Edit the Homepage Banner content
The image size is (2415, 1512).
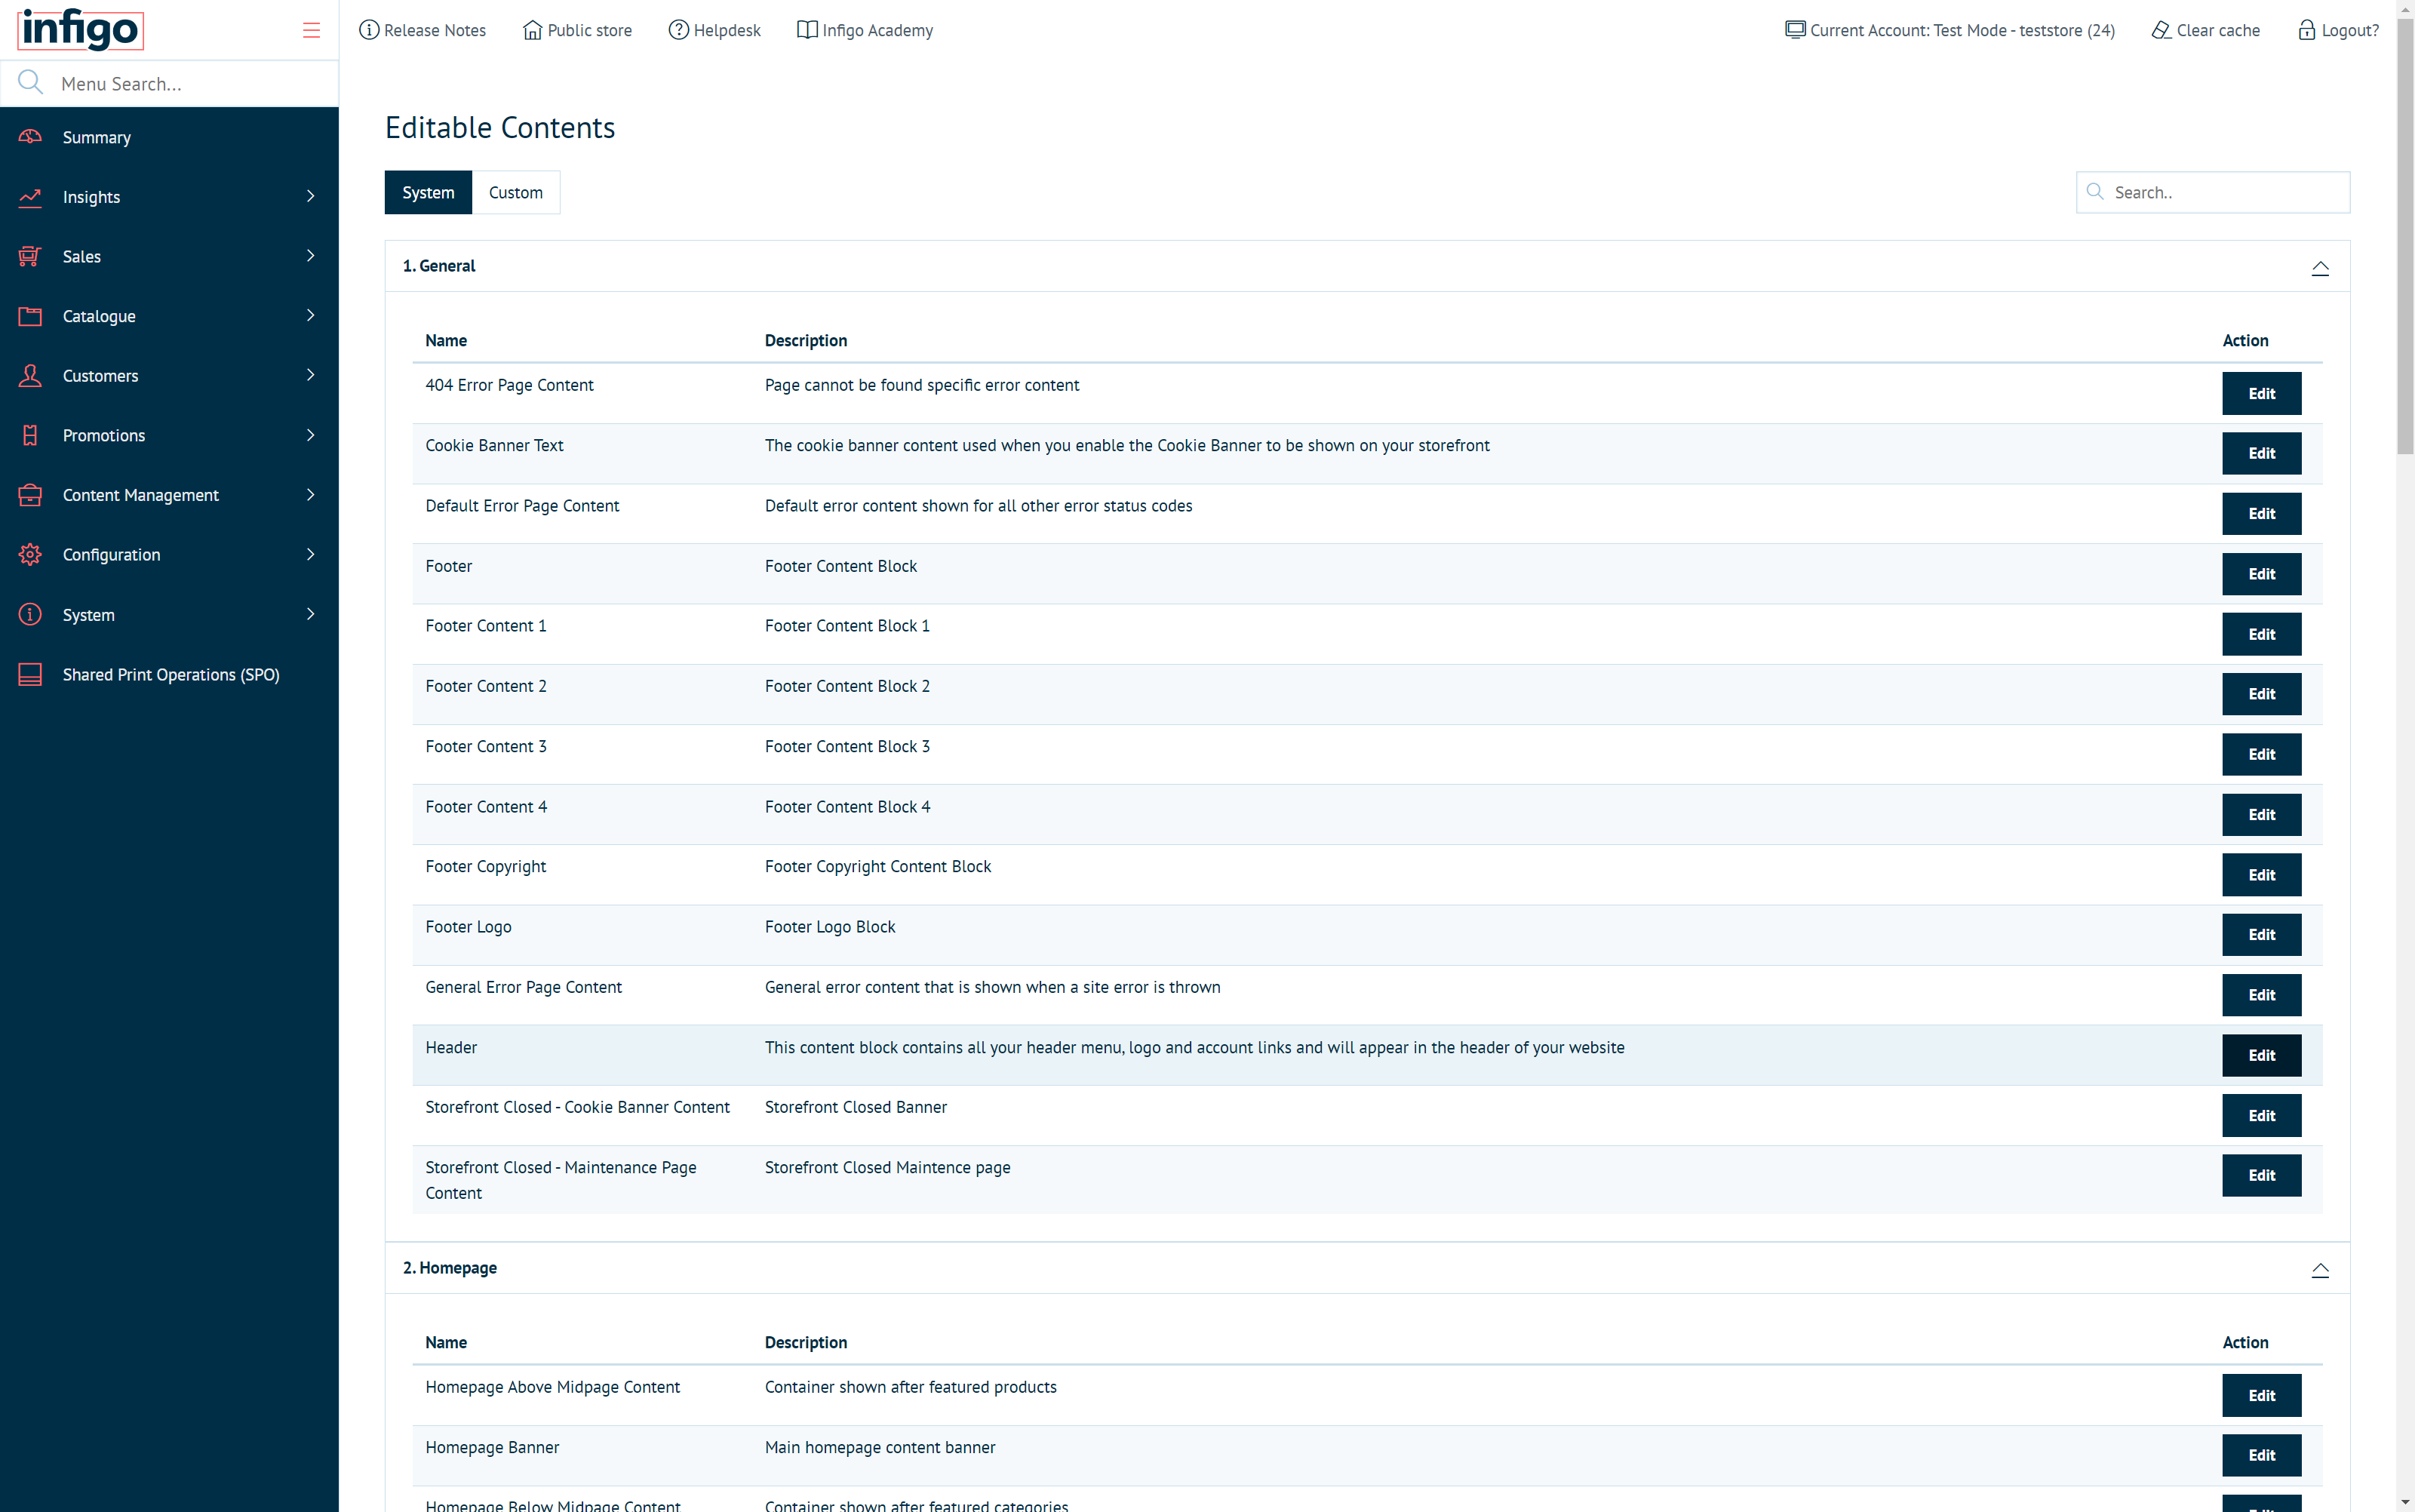(x=2261, y=1455)
